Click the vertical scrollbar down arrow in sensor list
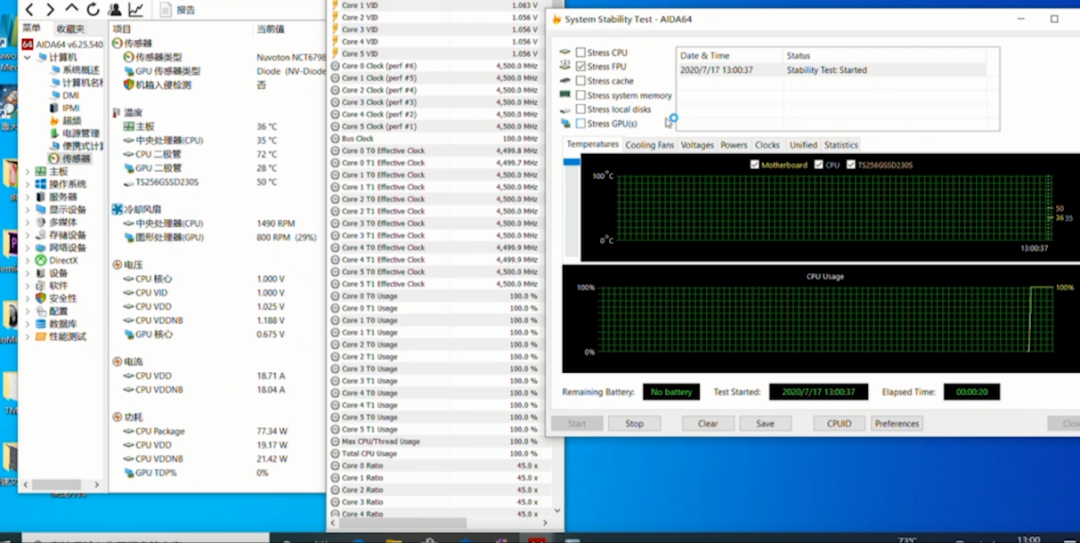The image size is (1080, 543). coord(557,511)
